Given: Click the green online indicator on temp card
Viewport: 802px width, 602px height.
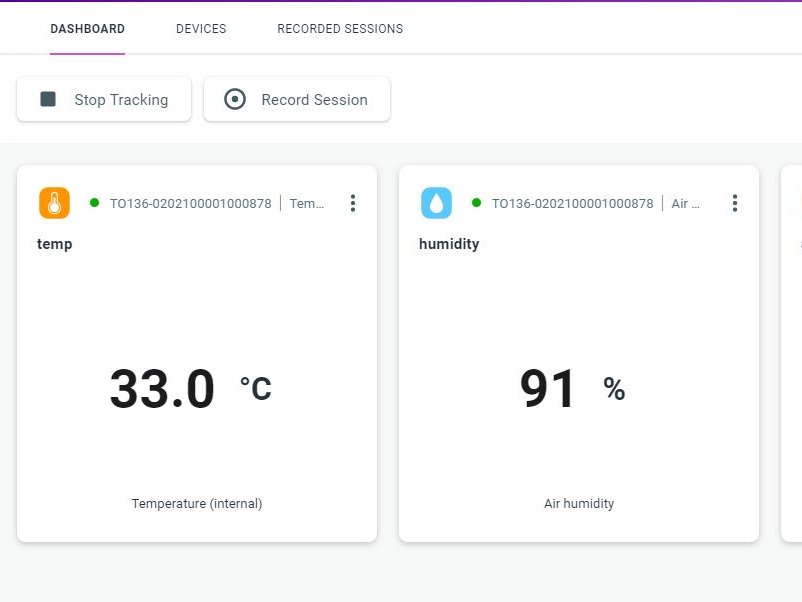Looking at the screenshot, I should coord(97,203).
